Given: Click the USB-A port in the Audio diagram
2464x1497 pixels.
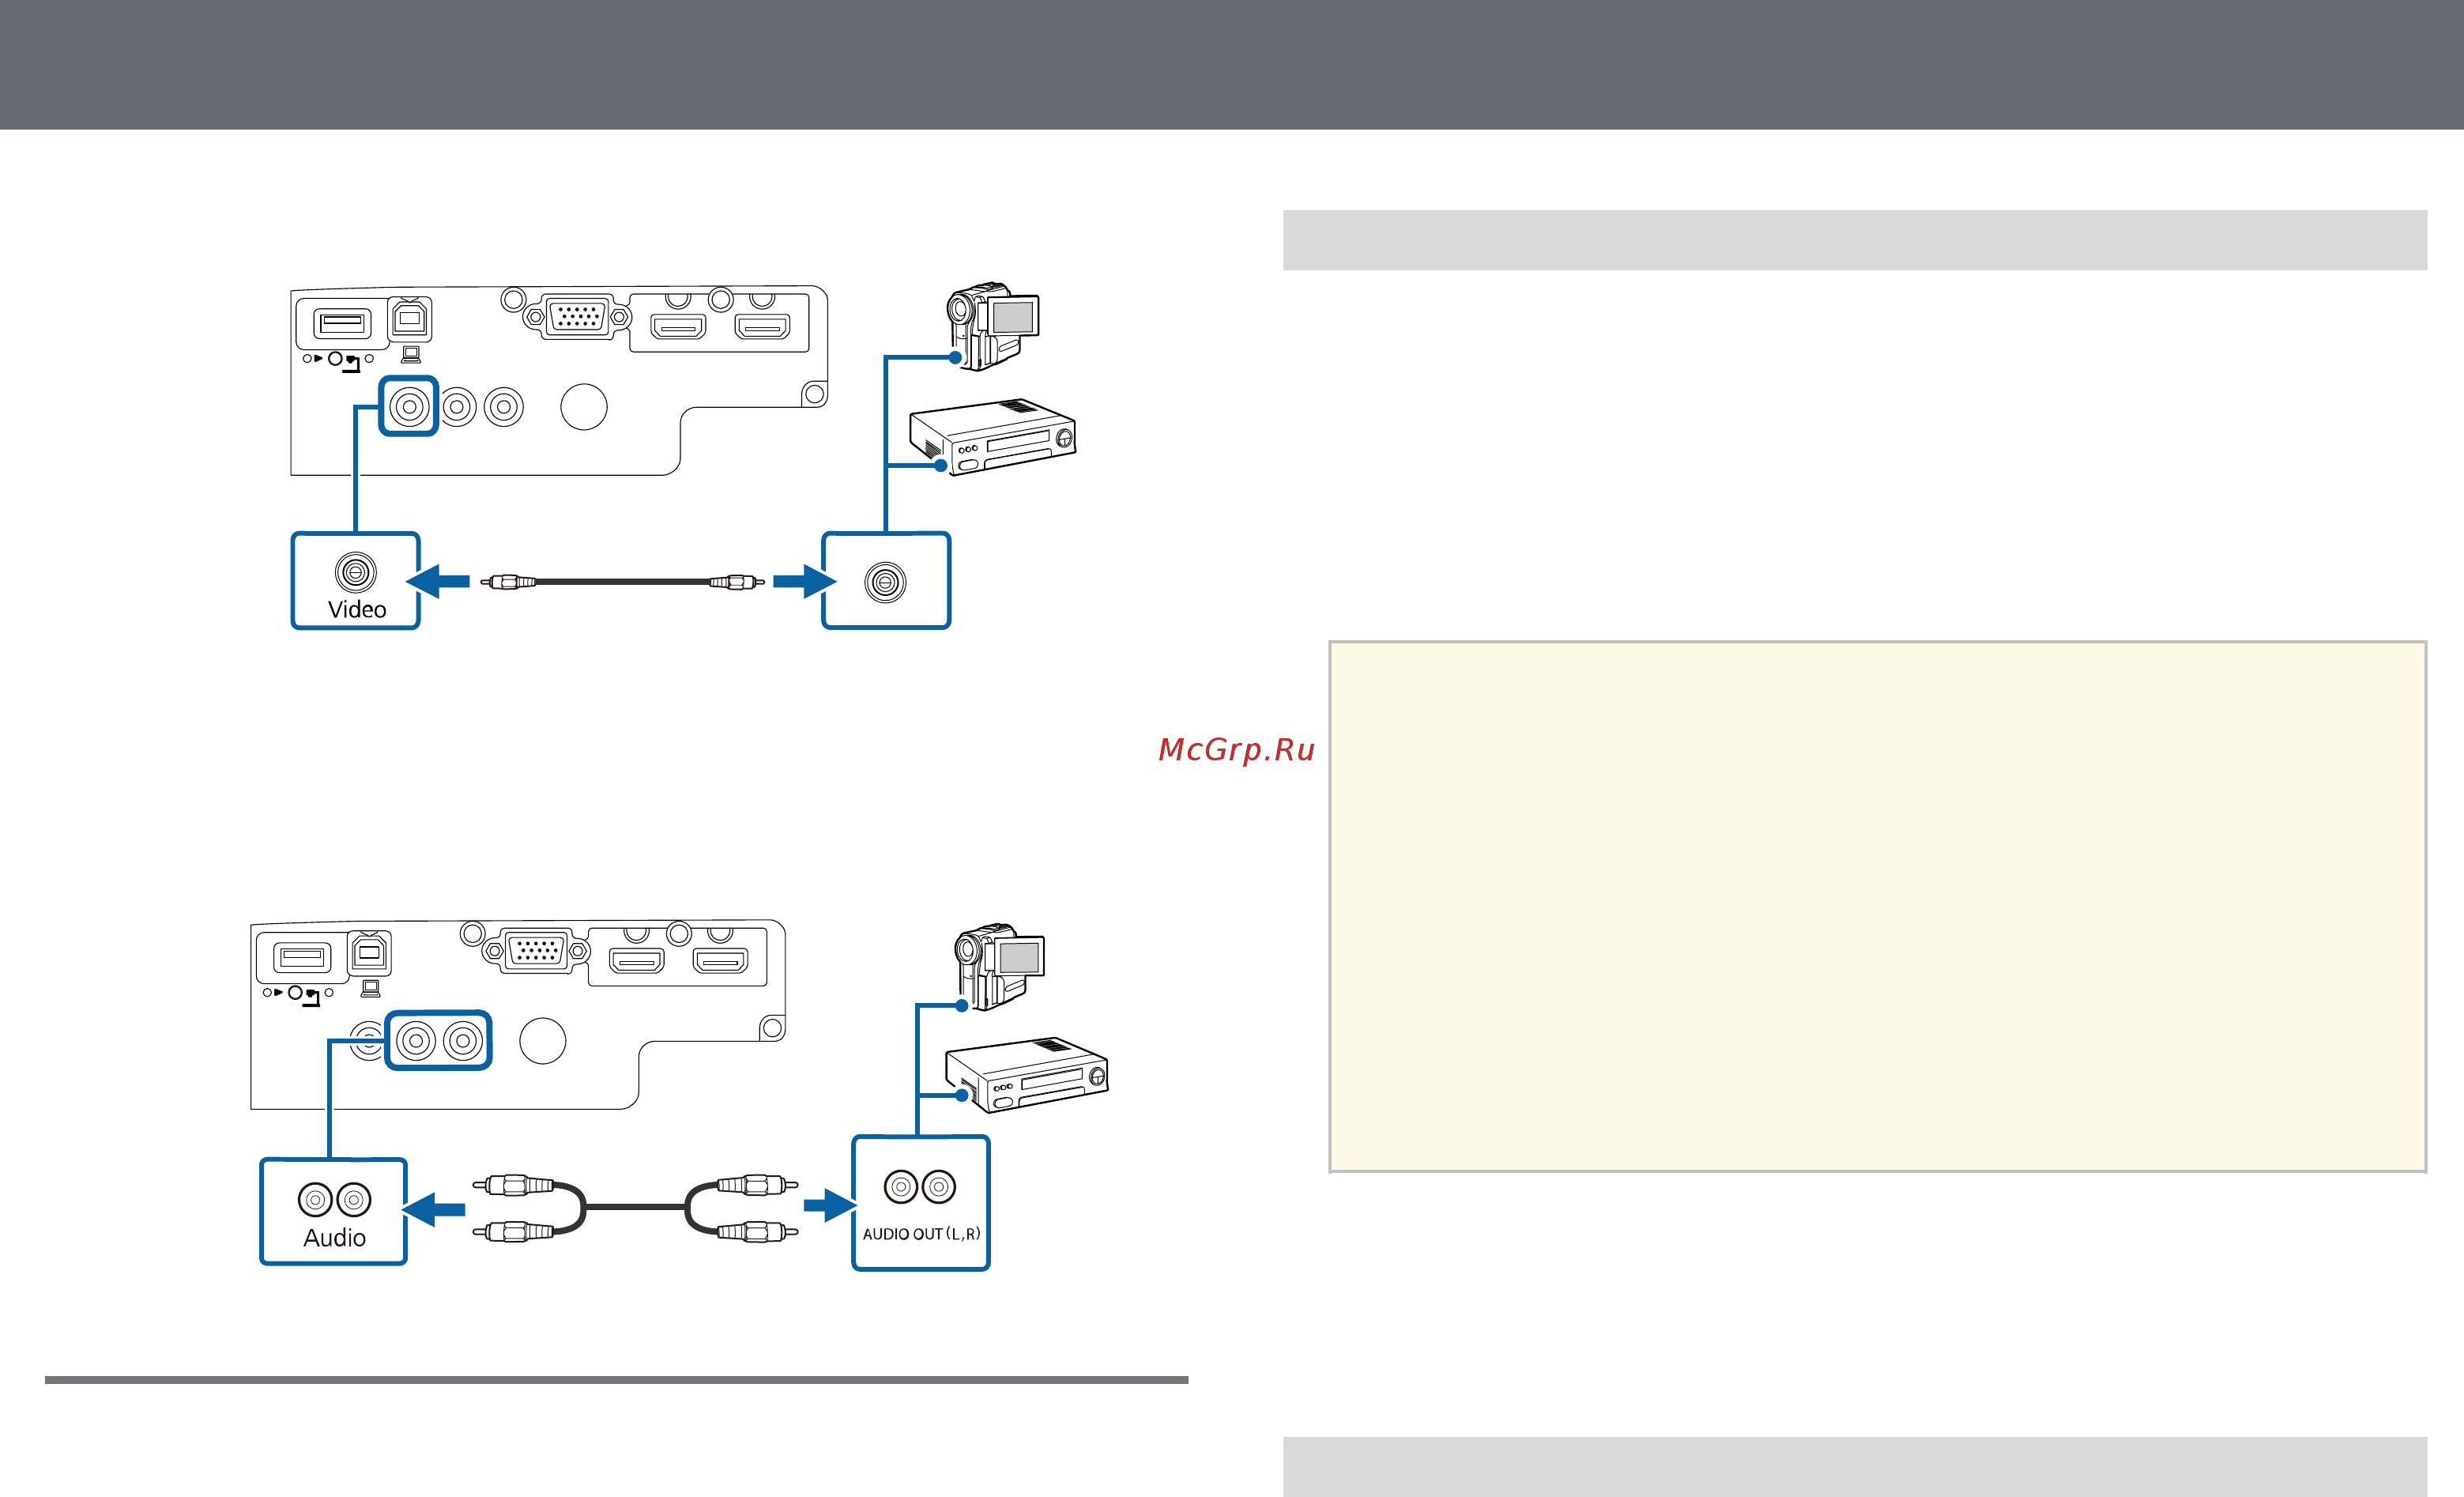Looking at the screenshot, I should tap(302, 957).
